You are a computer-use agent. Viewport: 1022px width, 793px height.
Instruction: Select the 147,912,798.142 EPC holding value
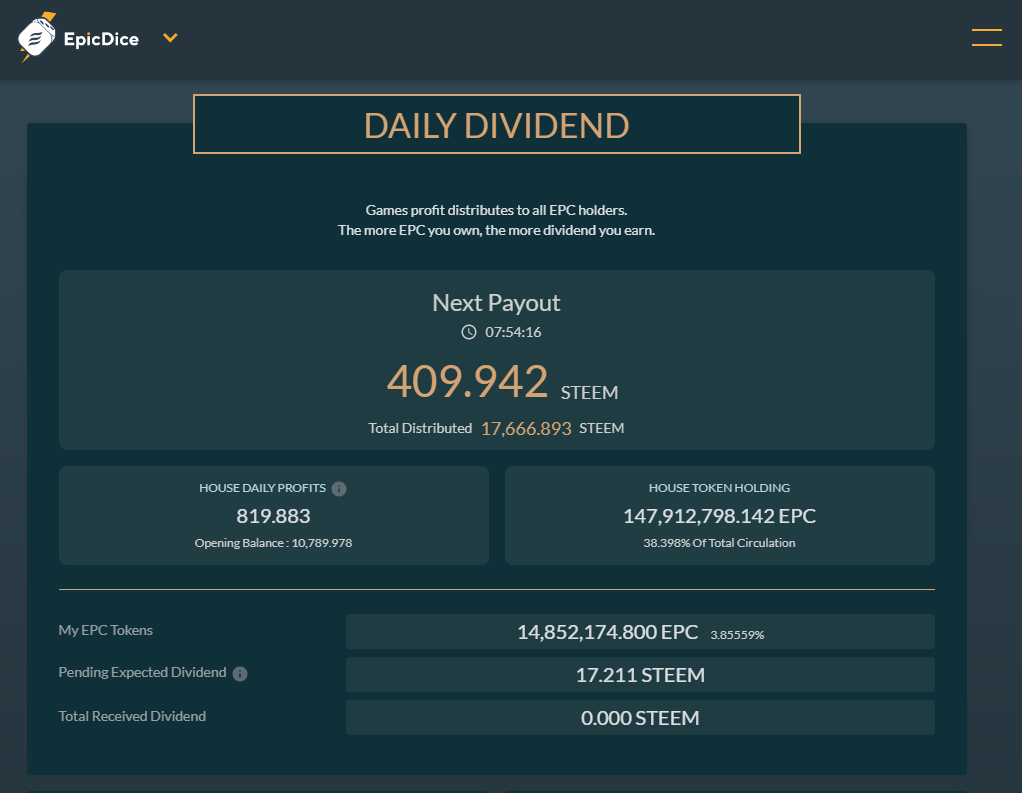pos(719,516)
